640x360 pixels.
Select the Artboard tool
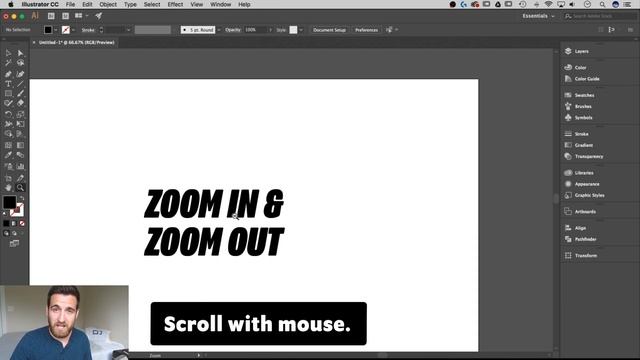[x=8, y=178]
